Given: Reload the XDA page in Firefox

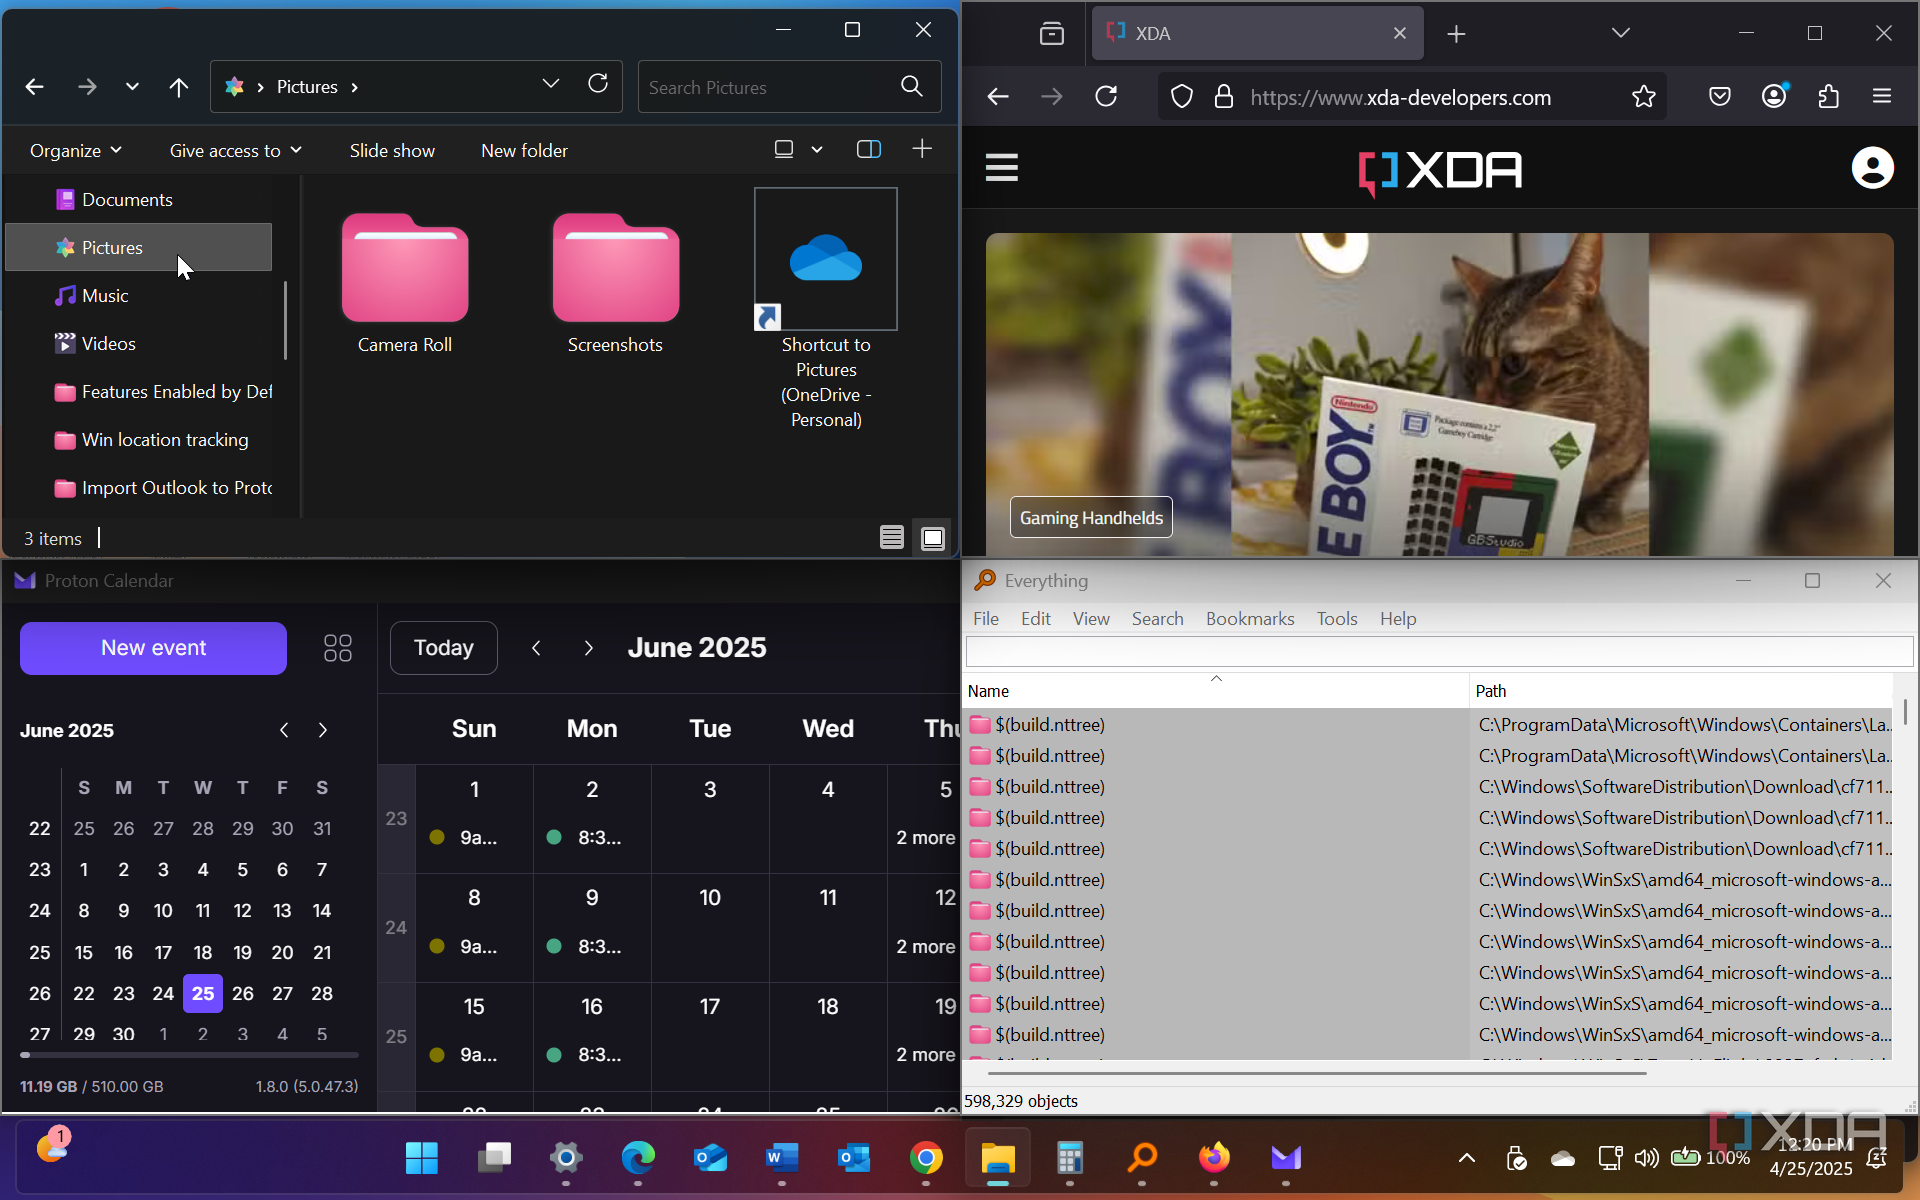Looking at the screenshot, I should 1106,97.
